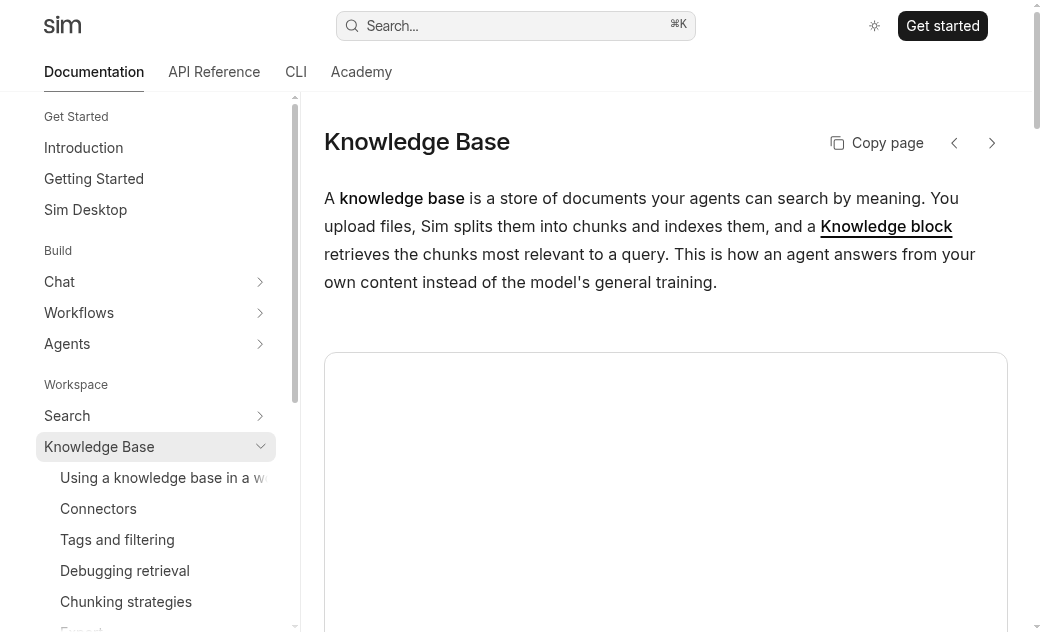
Task: Switch to API Reference tab
Action: pyautogui.click(x=214, y=72)
